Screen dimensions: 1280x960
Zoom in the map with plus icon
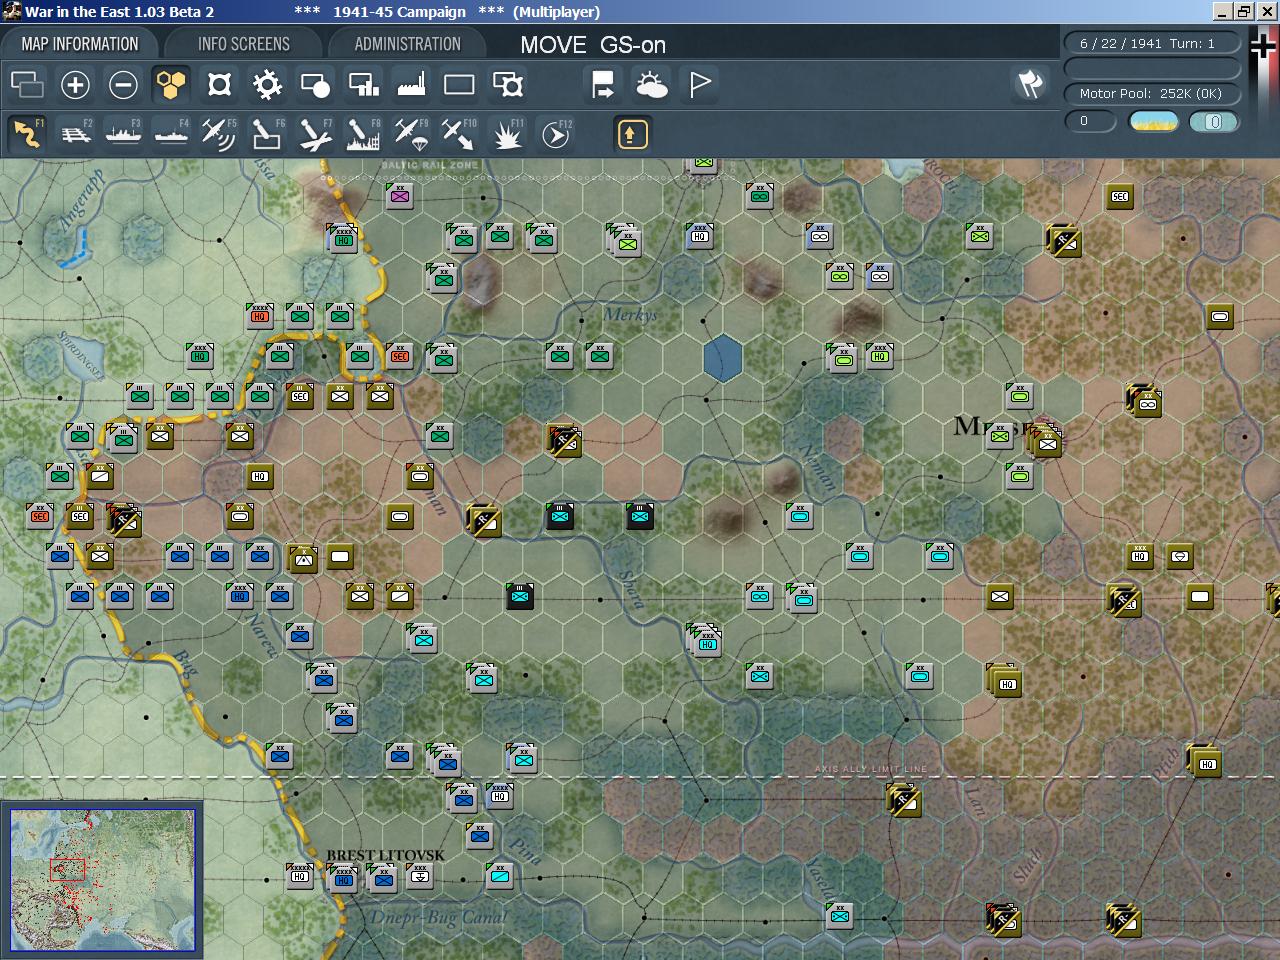coord(75,85)
